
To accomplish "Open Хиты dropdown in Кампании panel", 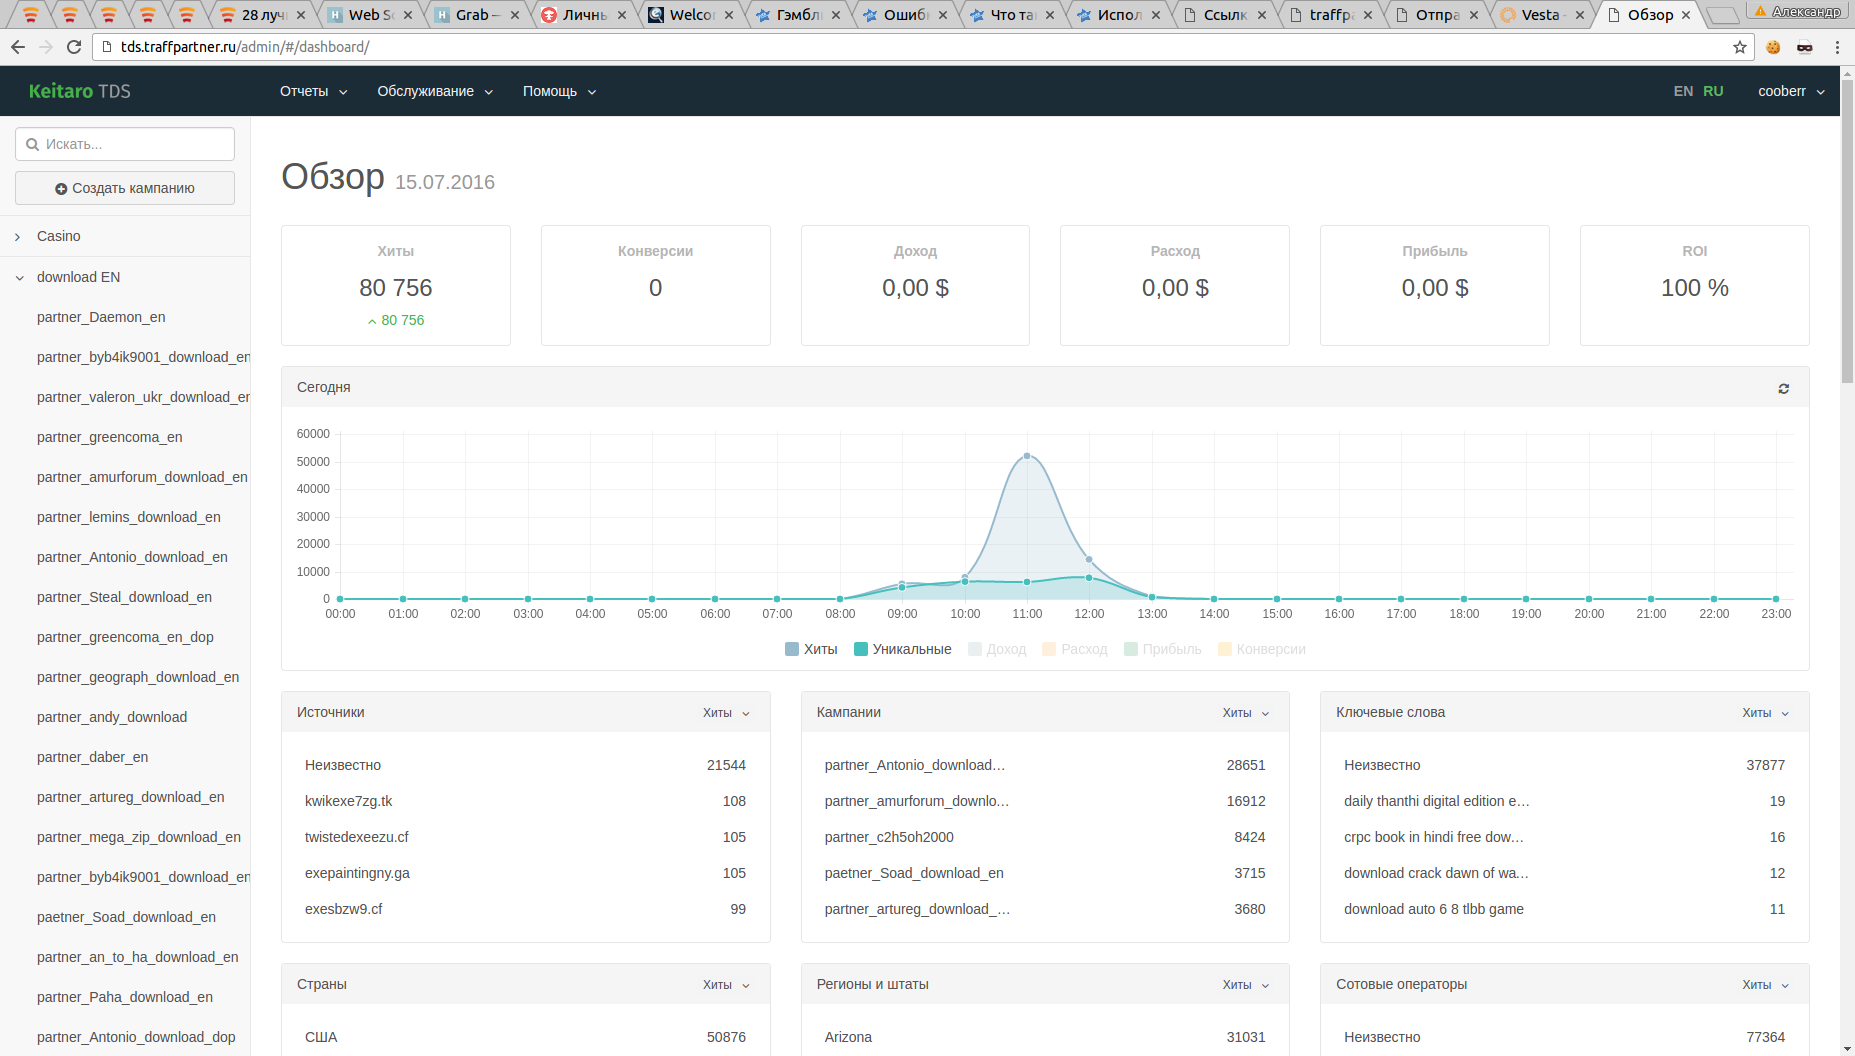I will pyautogui.click(x=1246, y=713).
